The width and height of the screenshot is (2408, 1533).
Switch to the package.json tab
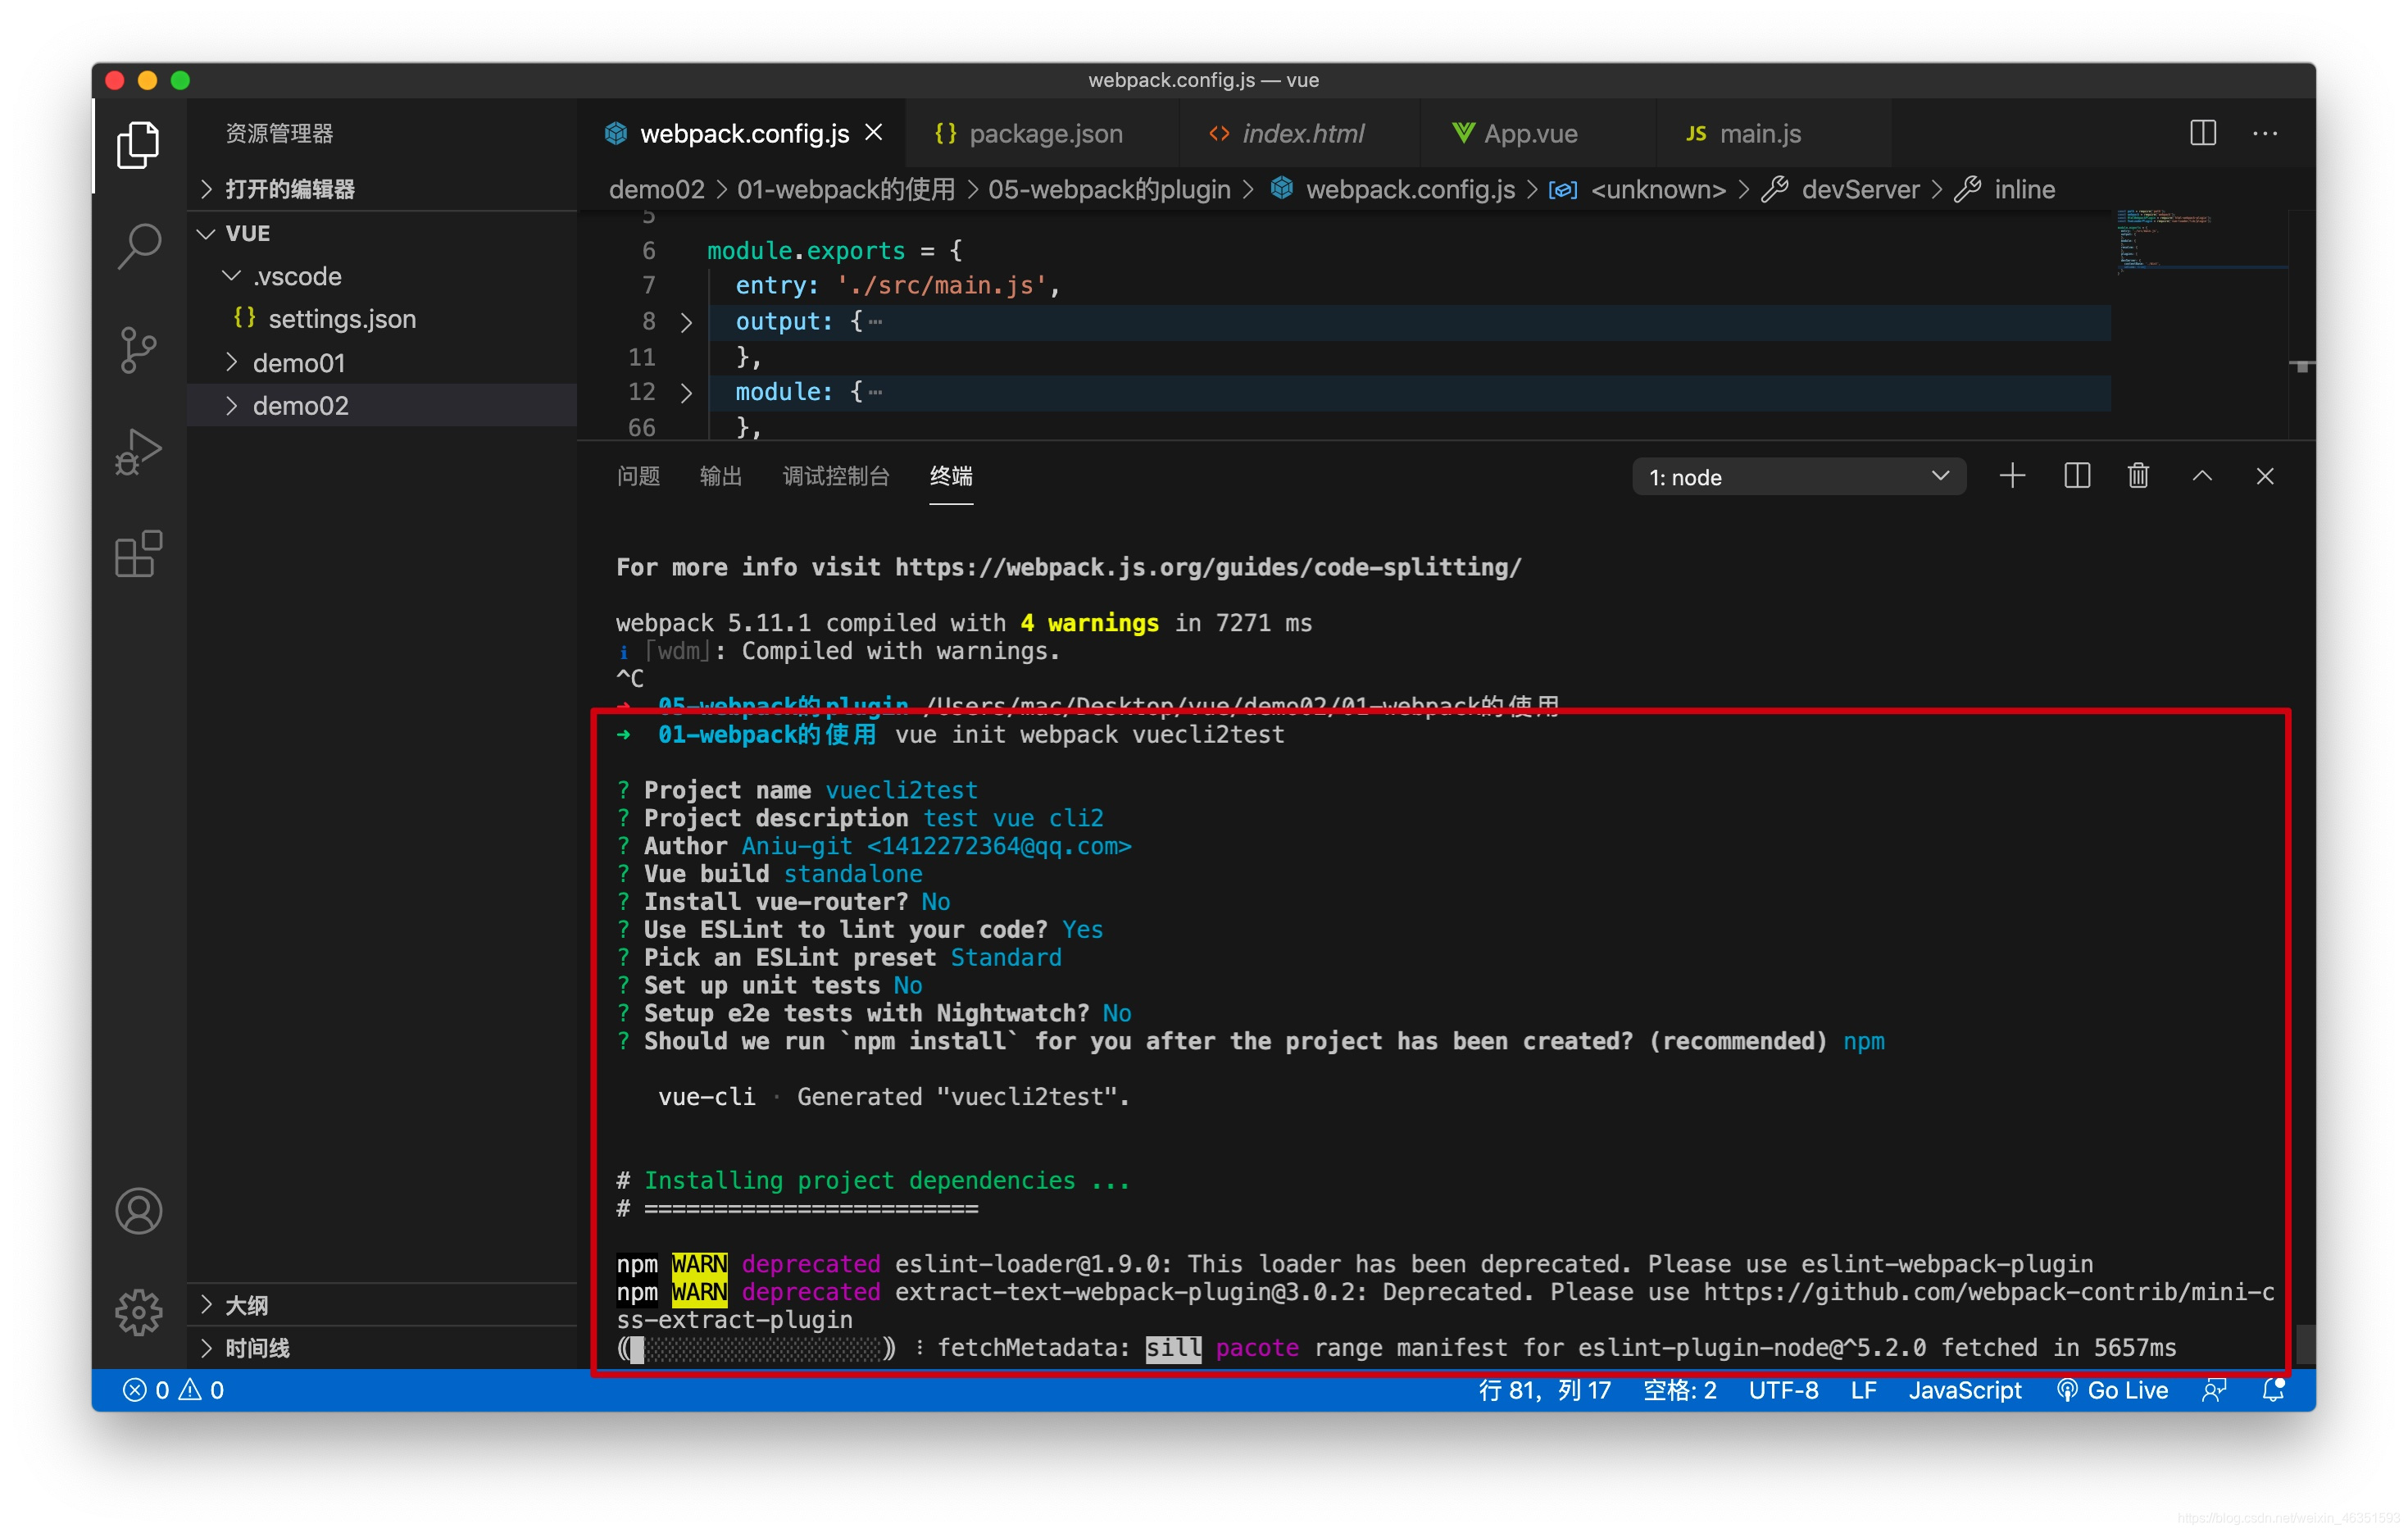point(1043,133)
